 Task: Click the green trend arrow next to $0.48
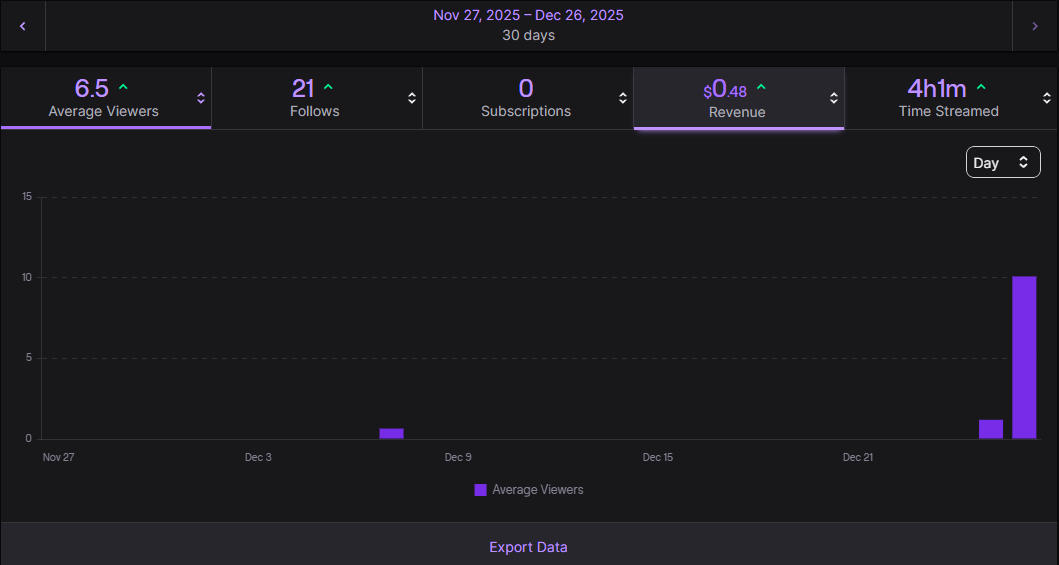[x=761, y=87]
